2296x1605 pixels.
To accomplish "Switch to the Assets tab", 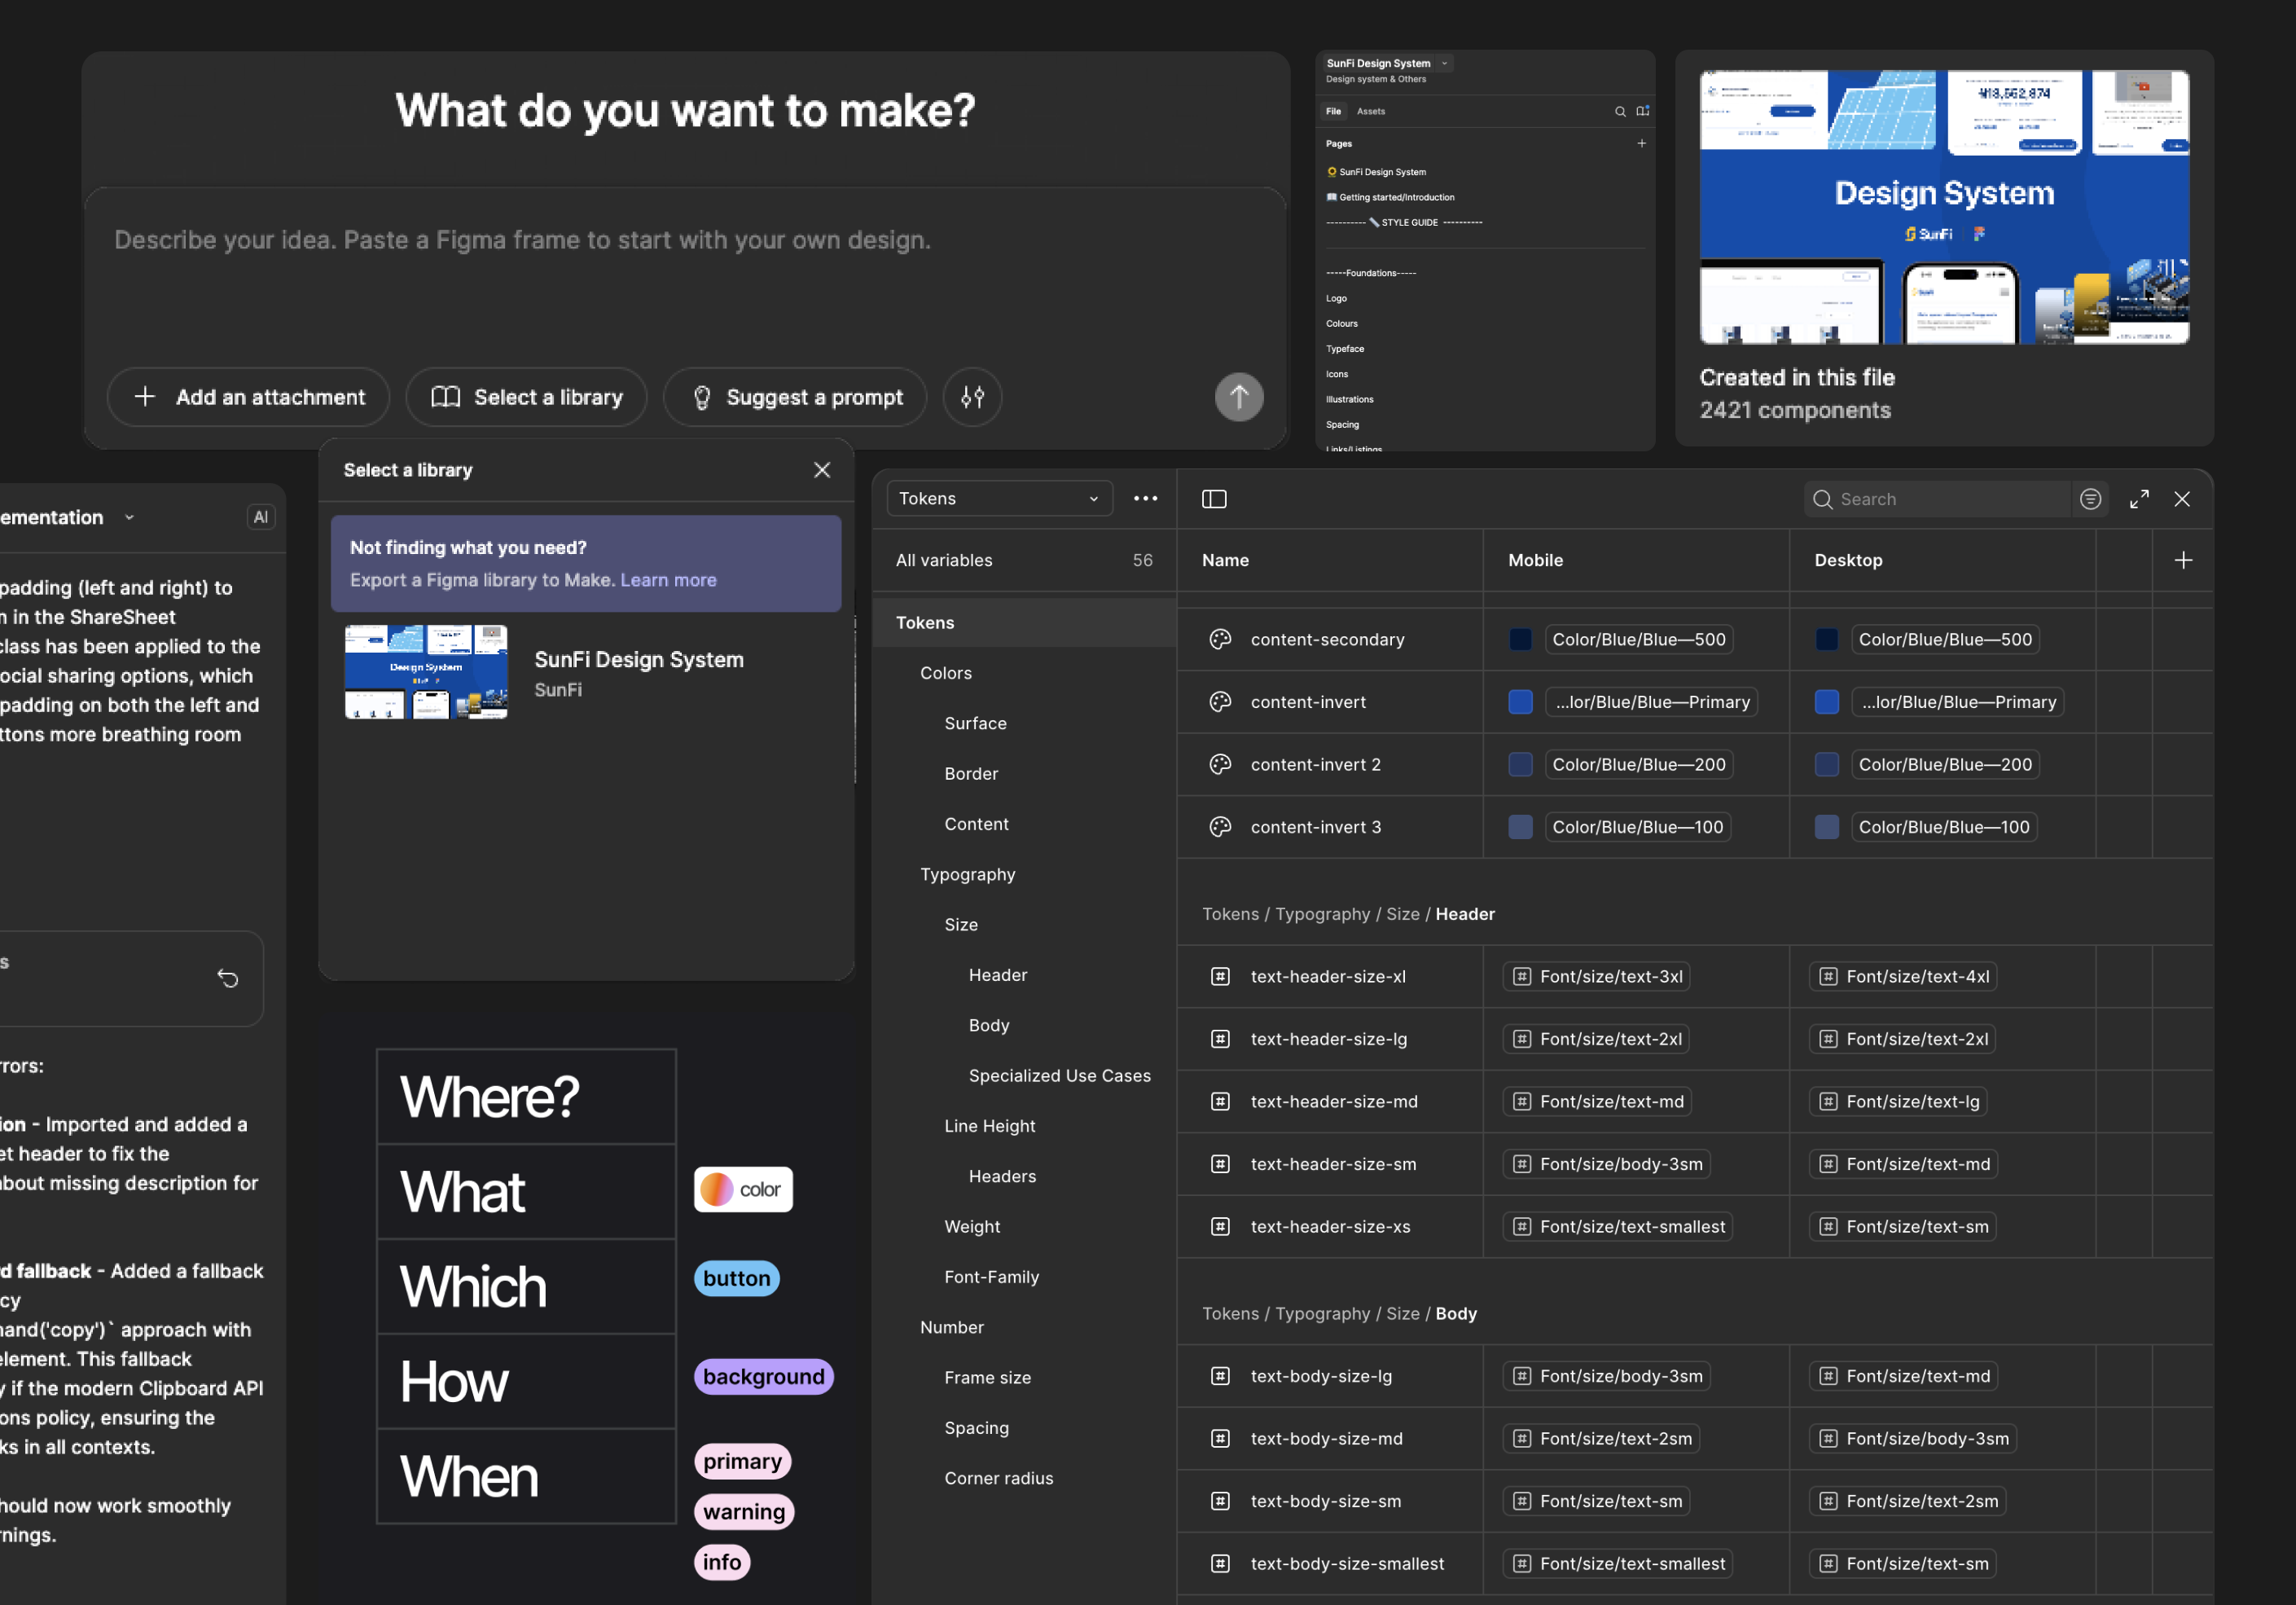I will tap(1370, 111).
